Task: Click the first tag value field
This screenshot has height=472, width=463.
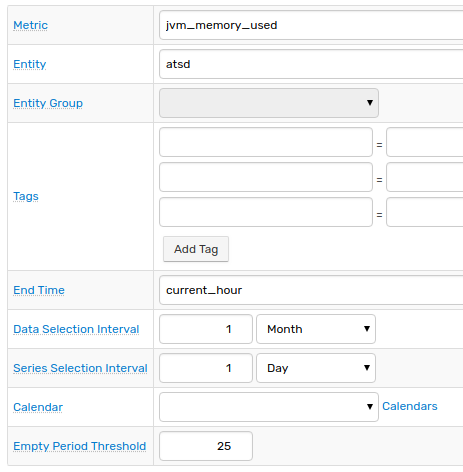Action: tap(424, 142)
